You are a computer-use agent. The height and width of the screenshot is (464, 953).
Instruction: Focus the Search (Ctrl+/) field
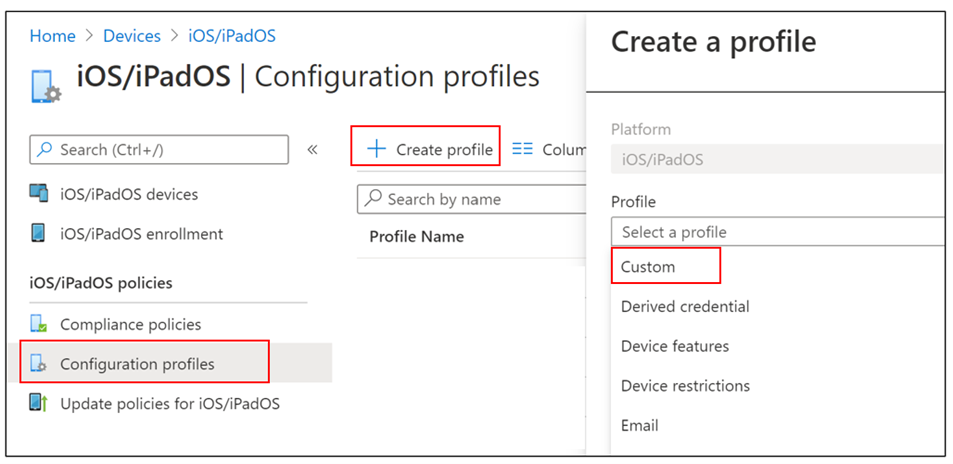(x=159, y=150)
